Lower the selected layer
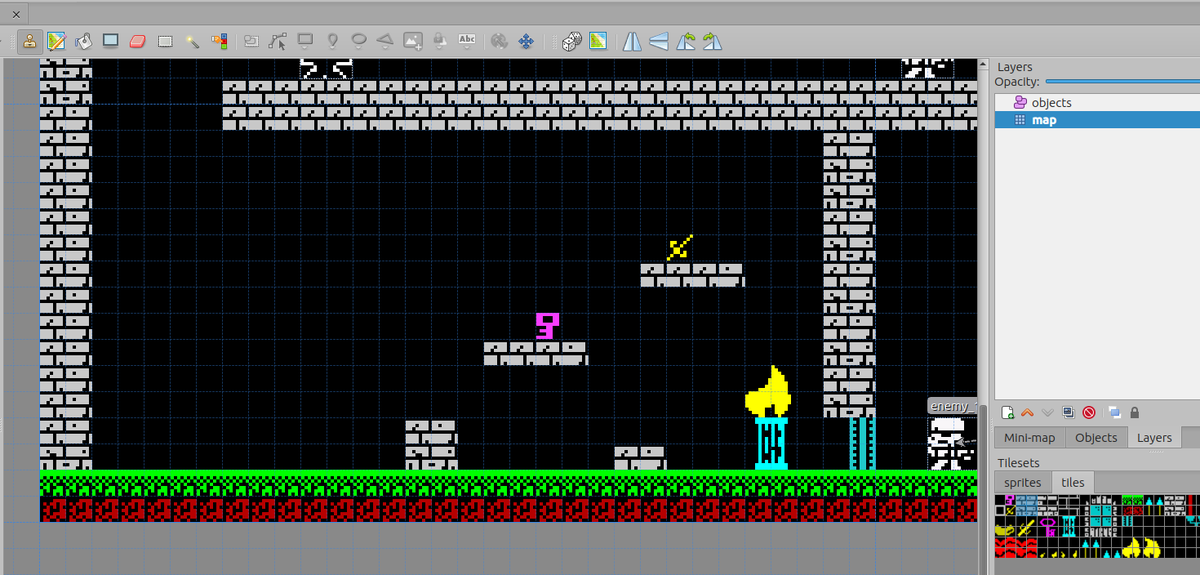The image size is (1200, 575). point(1047,412)
